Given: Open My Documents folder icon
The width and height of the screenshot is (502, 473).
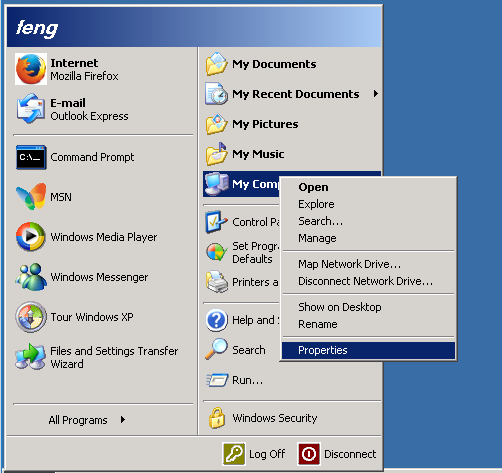Looking at the screenshot, I should click(217, 64).
